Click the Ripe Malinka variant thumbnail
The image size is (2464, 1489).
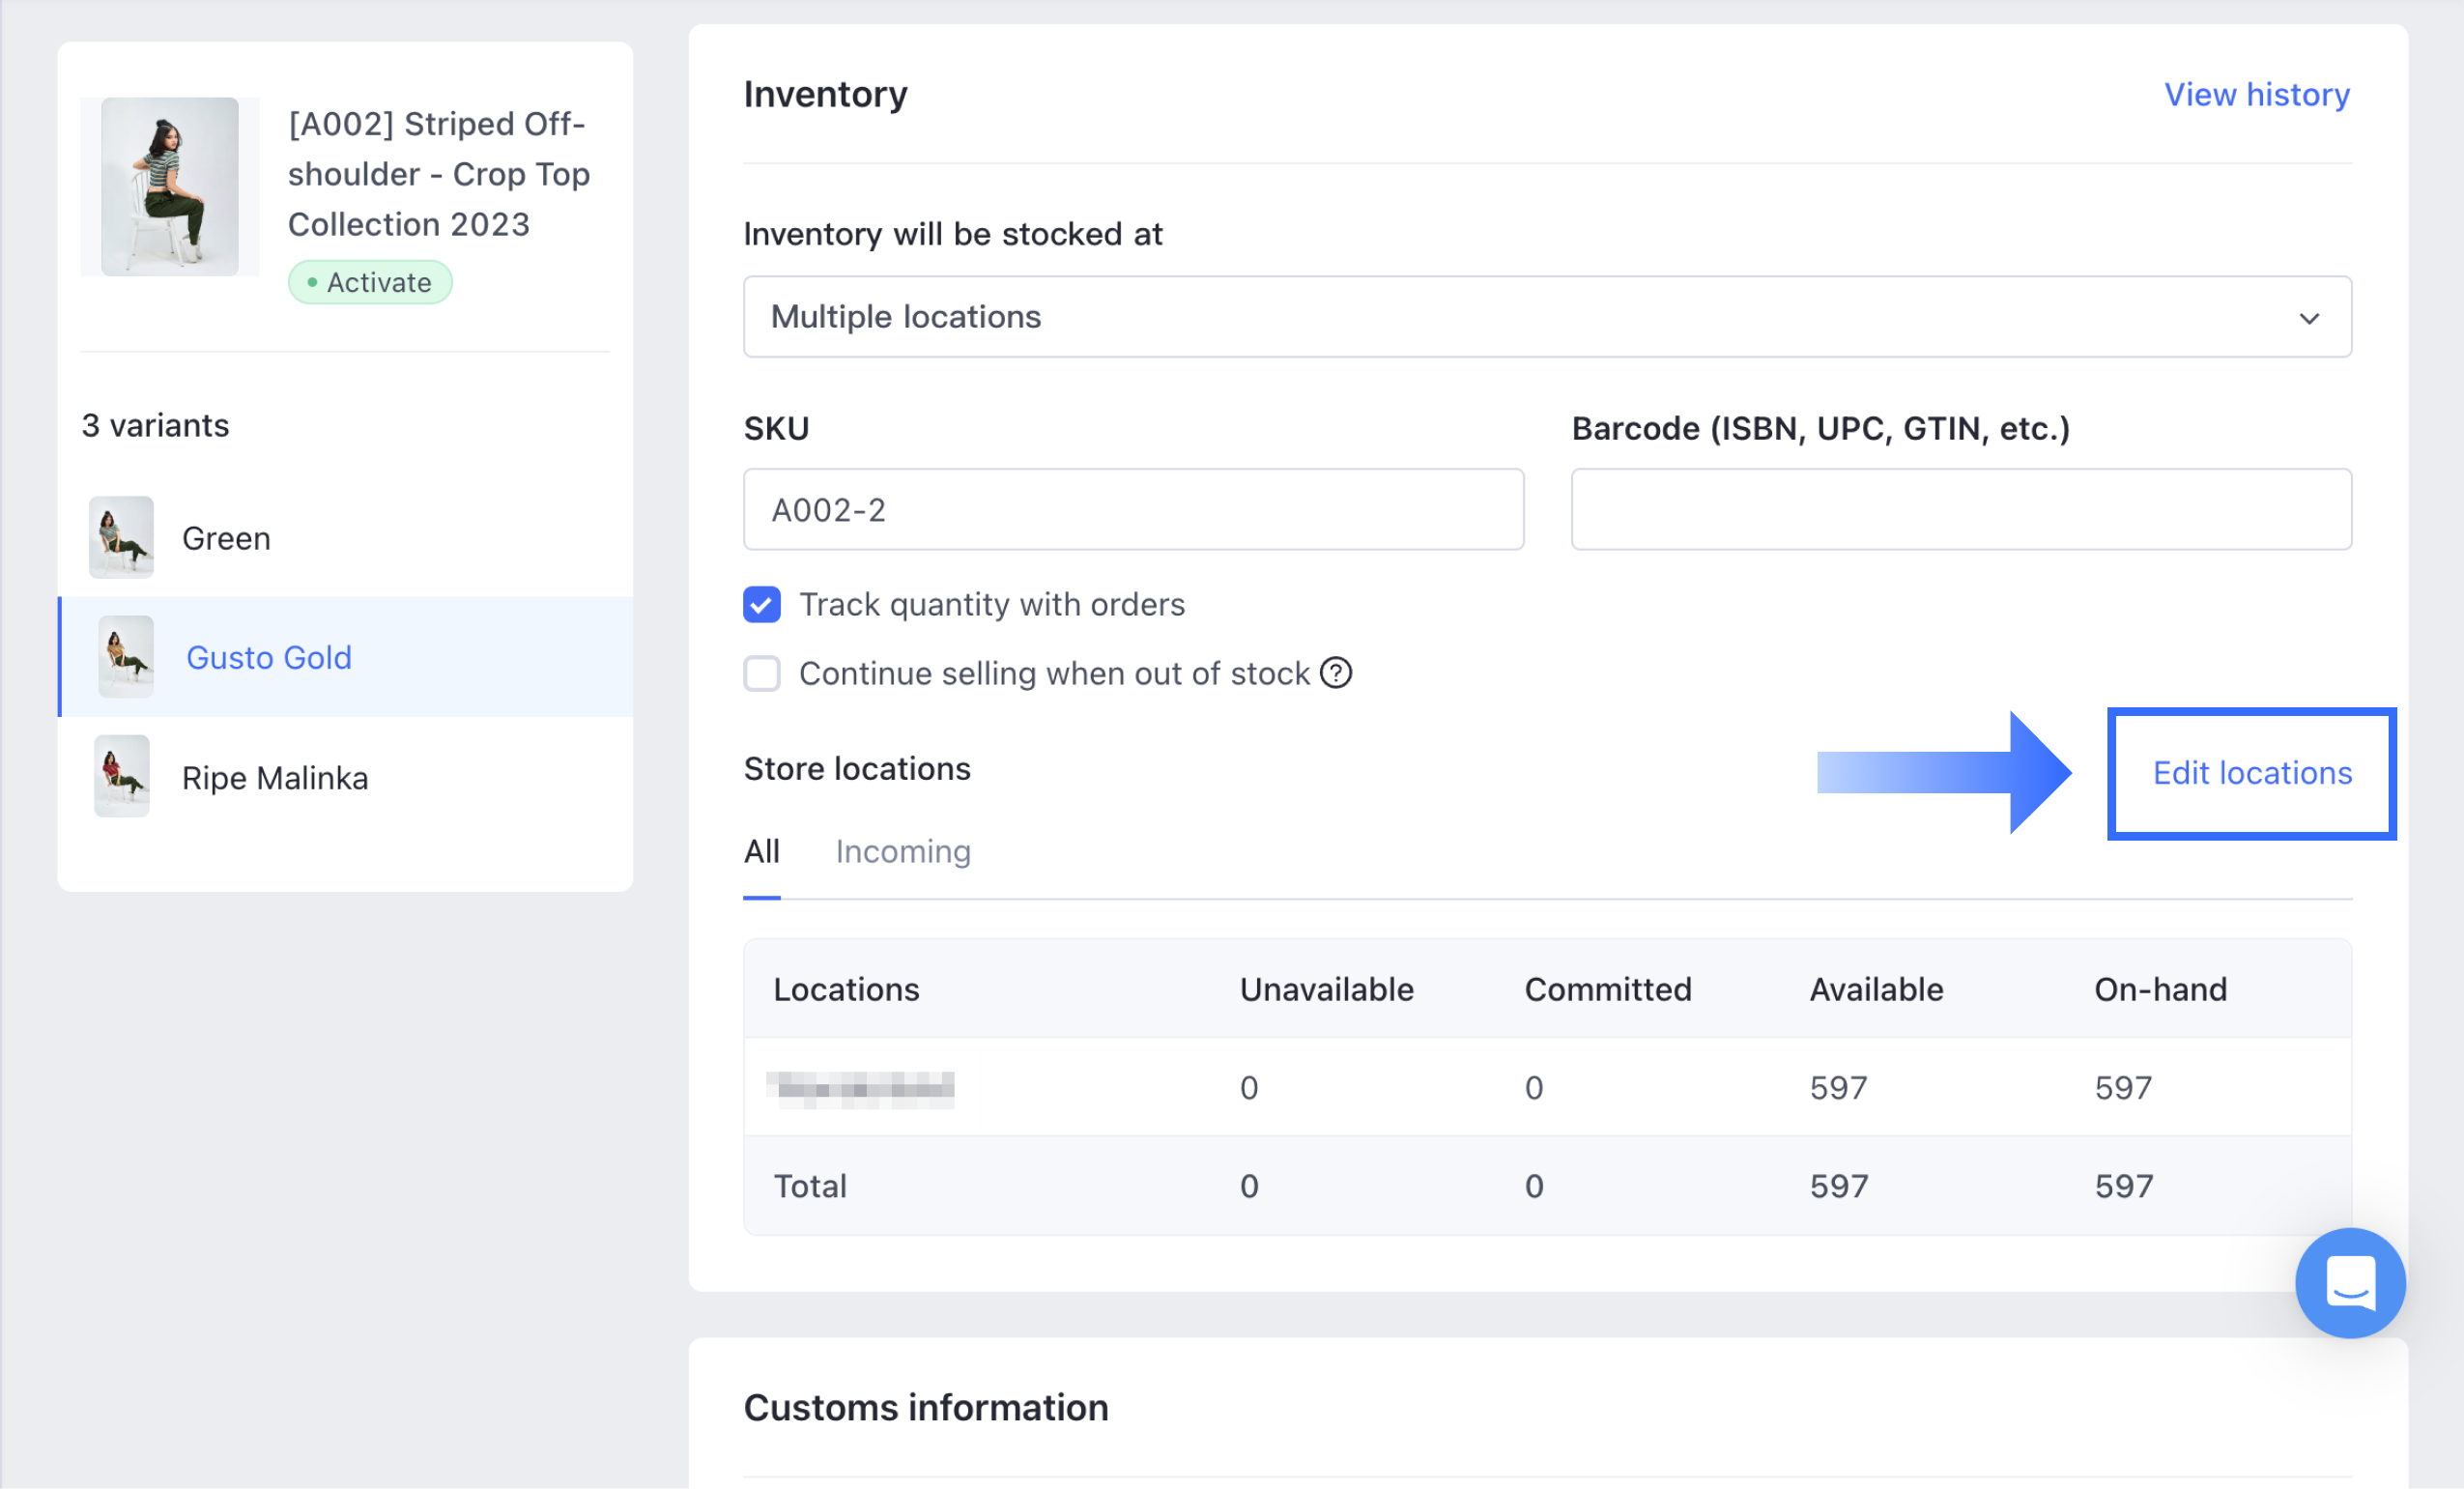(x=121, y=776)
